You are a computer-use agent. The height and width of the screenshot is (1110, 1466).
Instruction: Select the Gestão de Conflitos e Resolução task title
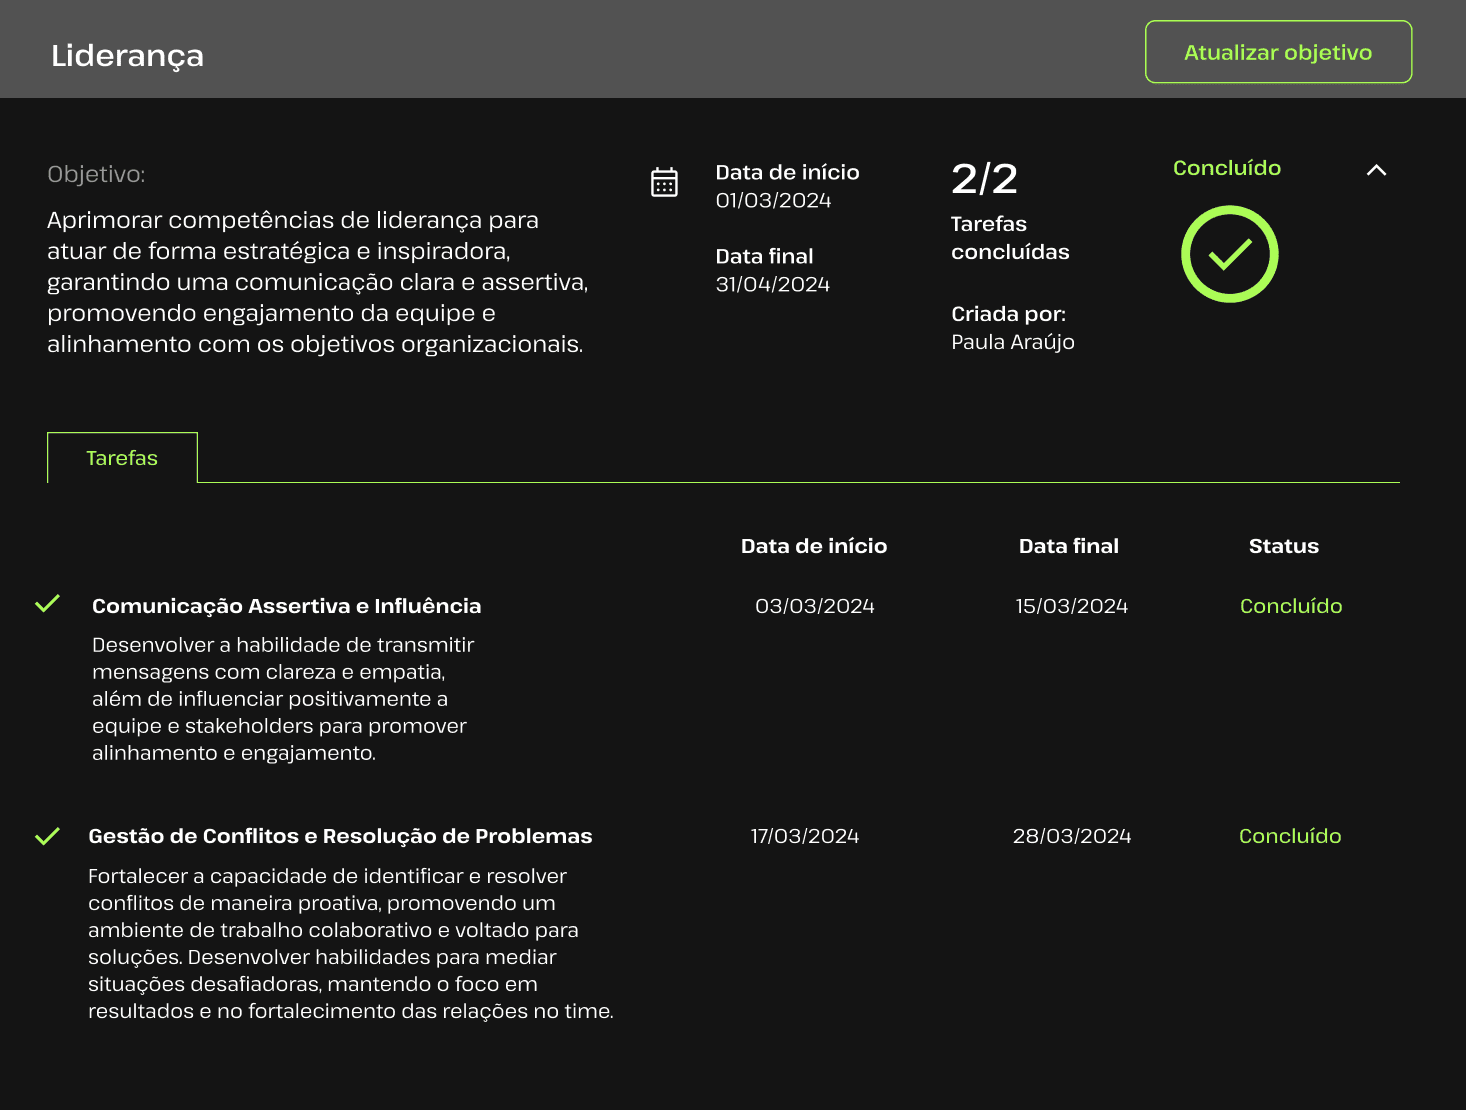click(340, 836)
